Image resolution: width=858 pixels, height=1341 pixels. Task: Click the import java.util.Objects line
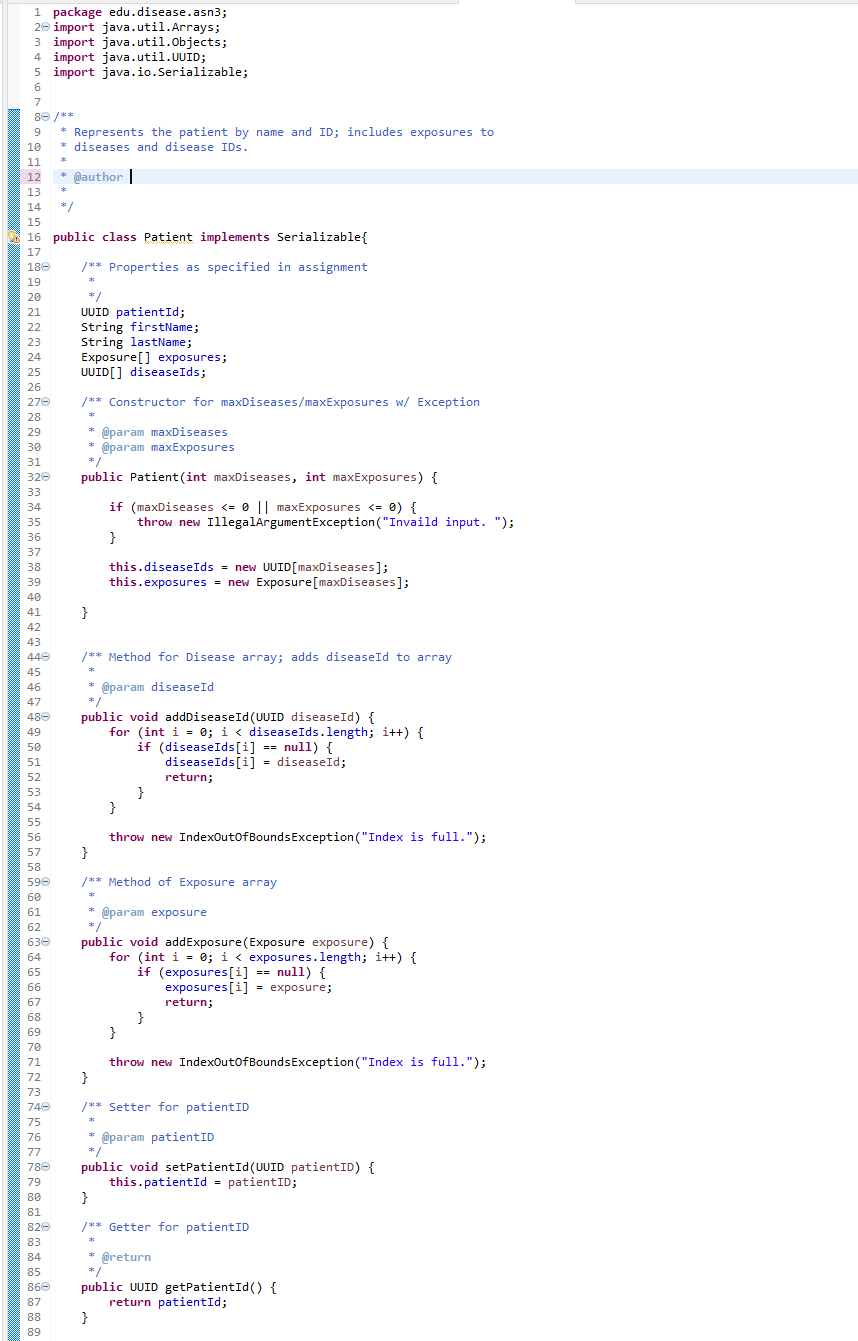pyautogui.click(x=140, y=42)
